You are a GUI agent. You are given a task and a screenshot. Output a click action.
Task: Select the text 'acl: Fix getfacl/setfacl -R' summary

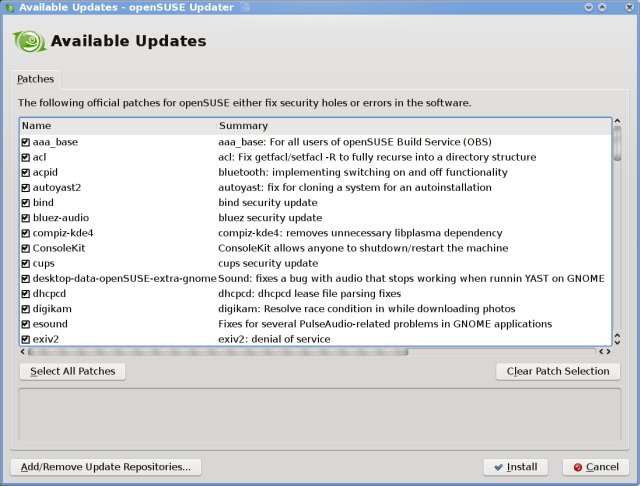point(377,157)
